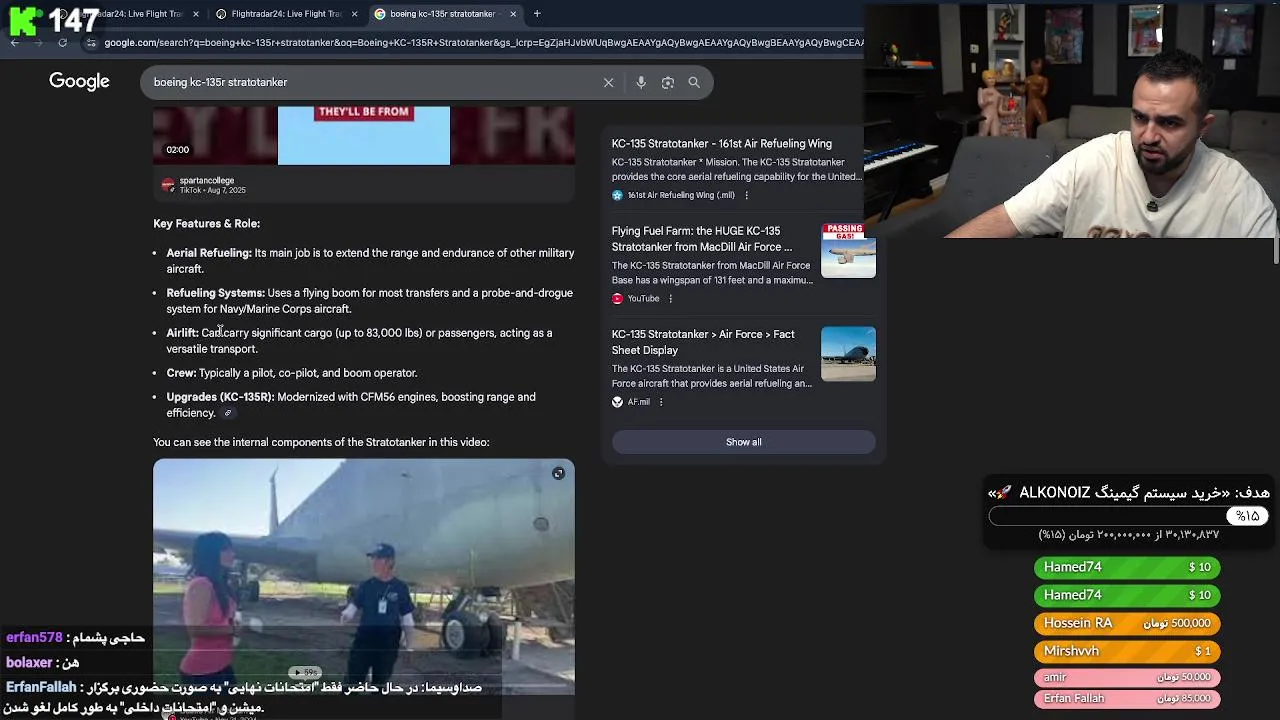This screenshot has height=720, width=1280.
Task: Click the Passing Gas video thumbnail
Action: [848, 250]
